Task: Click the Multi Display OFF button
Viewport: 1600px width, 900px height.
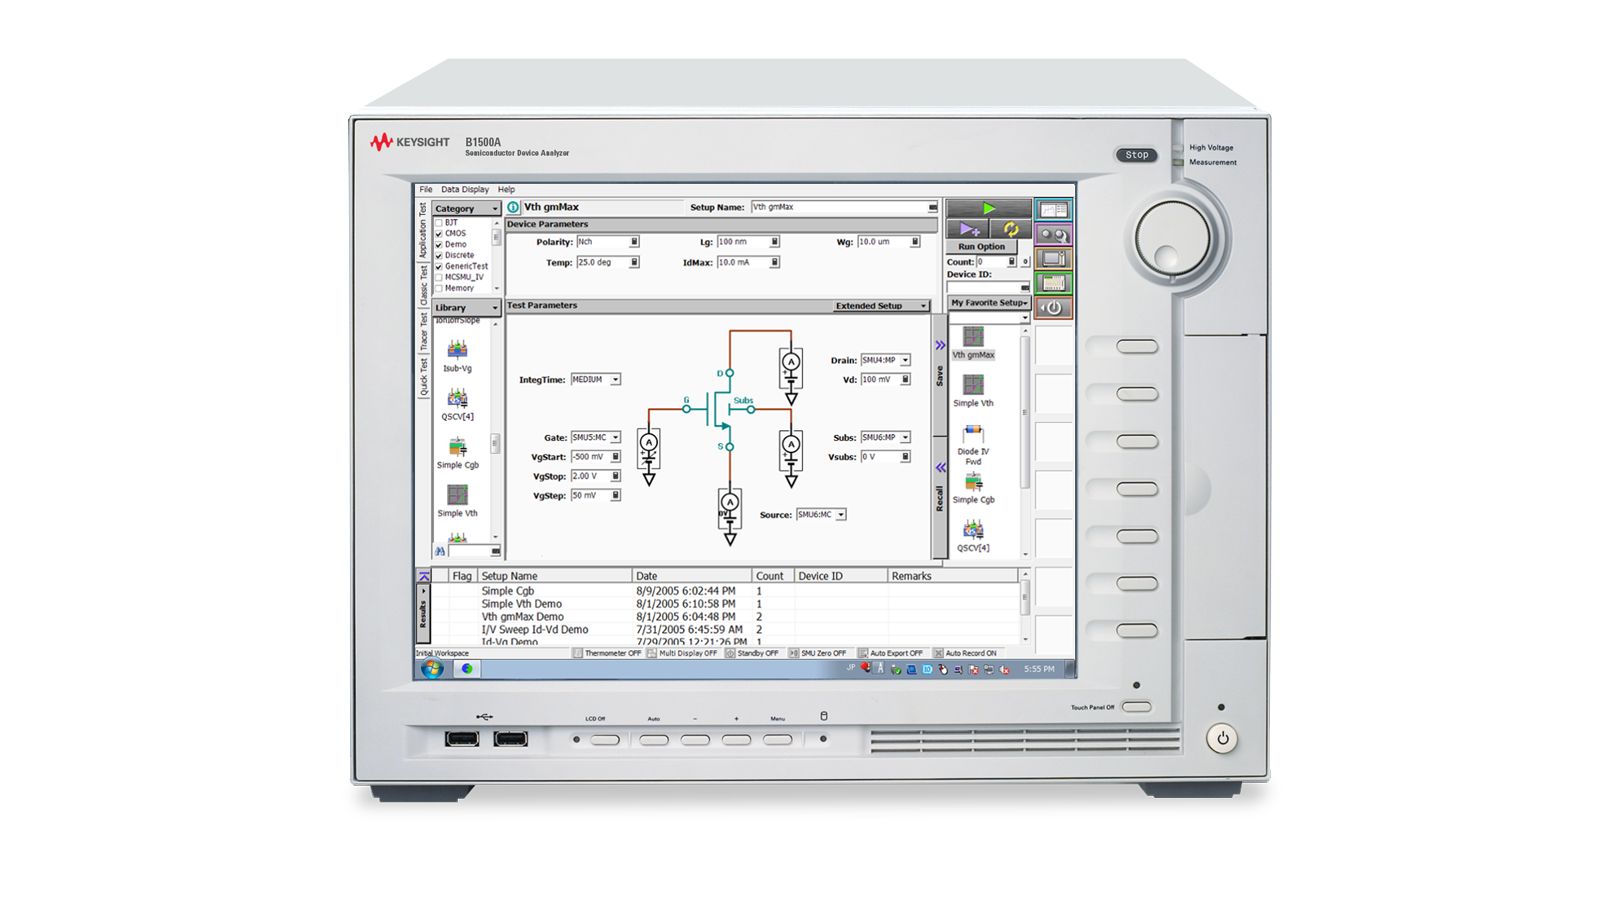Action: click(683, 653)
